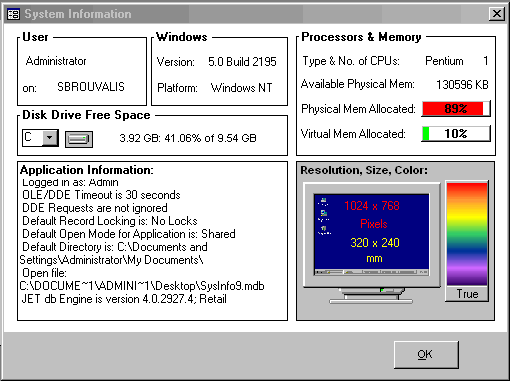The height and width of the screenshot is (381, 510).
Task: Click the 1024 x 768 resolution text
Action: pos(372,206)
